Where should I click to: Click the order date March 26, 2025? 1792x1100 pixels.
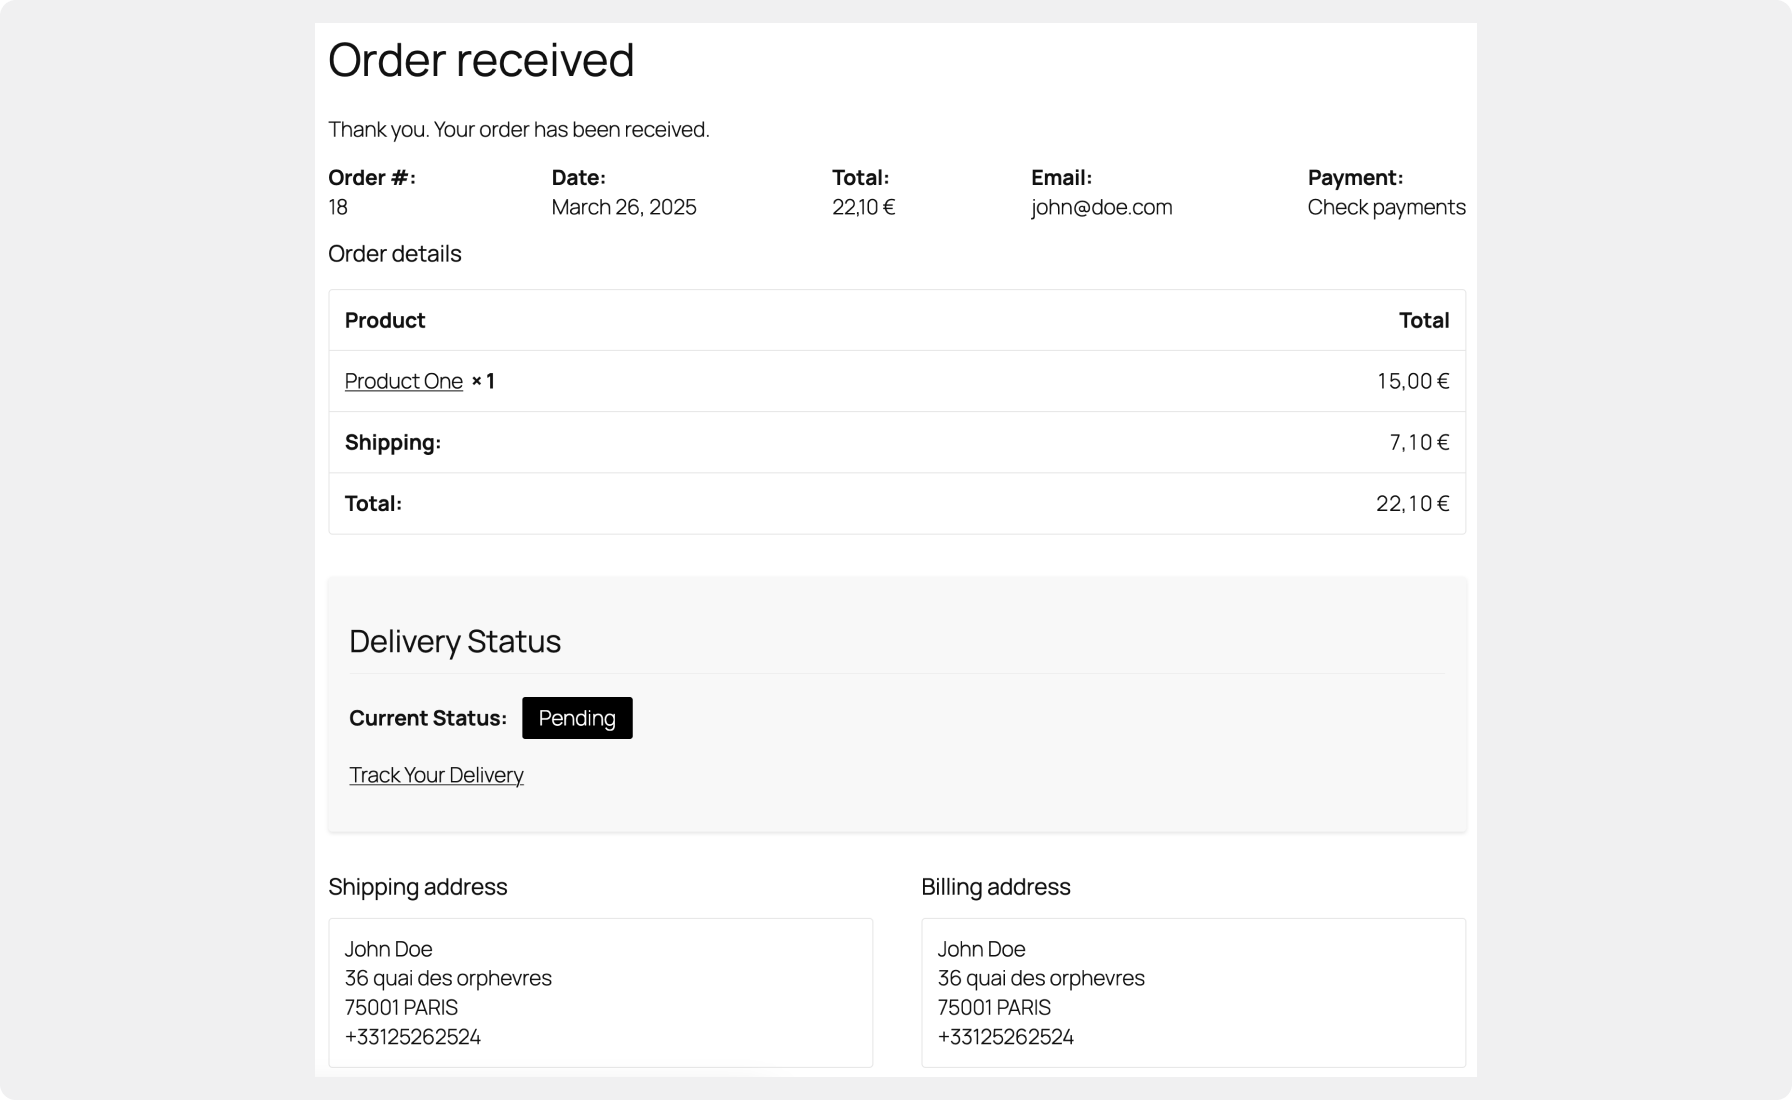[624, 207]
